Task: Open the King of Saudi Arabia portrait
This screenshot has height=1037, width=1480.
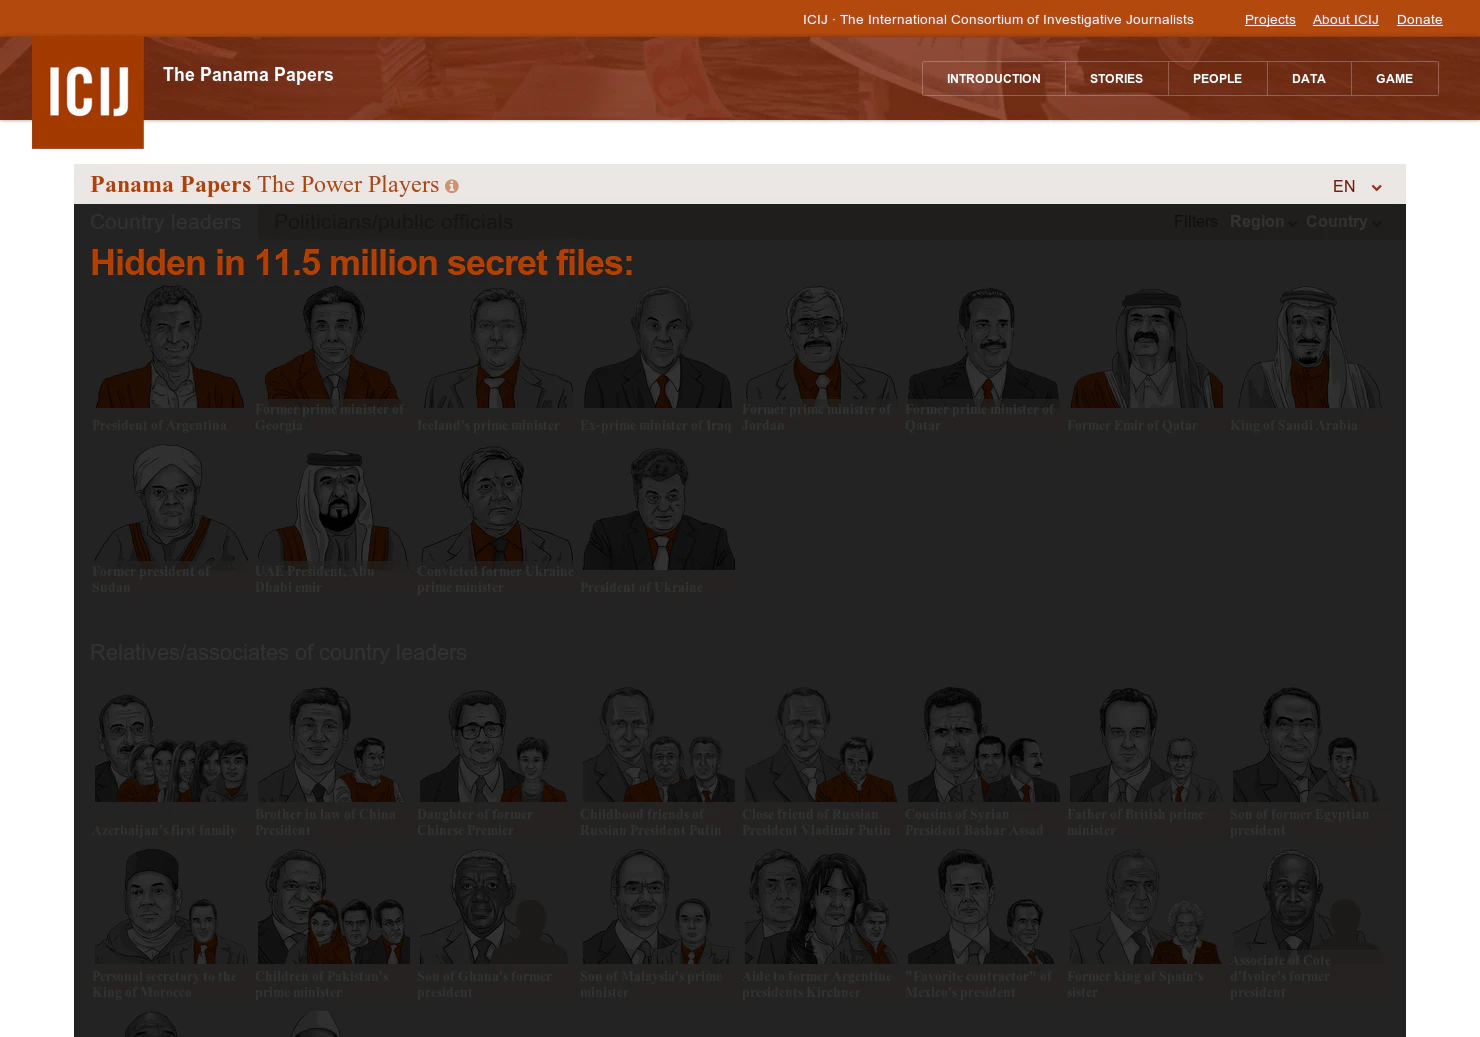Action: coord(1308,350)
